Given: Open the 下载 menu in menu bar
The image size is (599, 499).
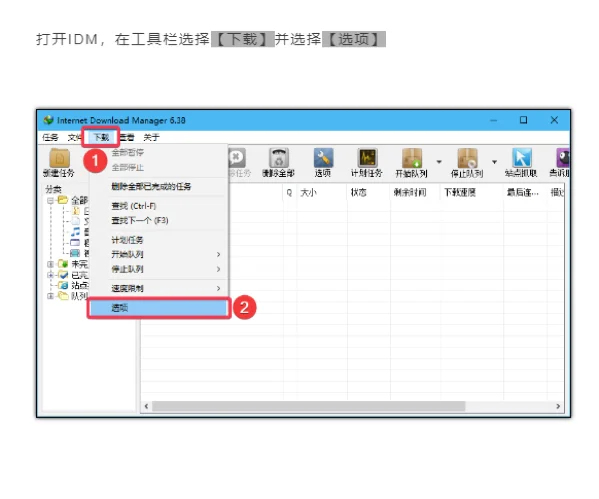Looking at the screenshot, I should click(x=101, y=137).
